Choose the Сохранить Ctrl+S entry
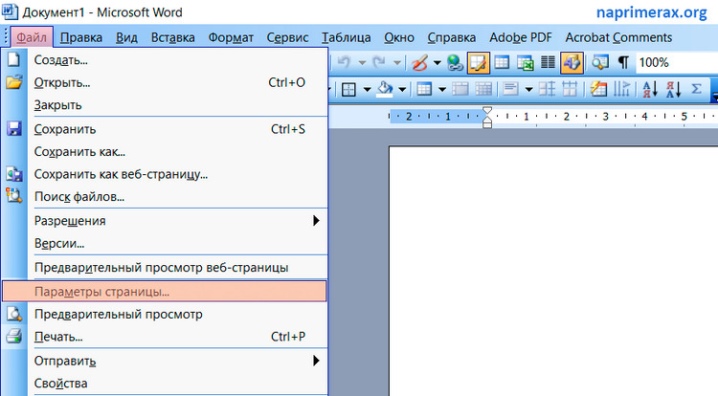The image size is (718, 396). coord(164,130)
